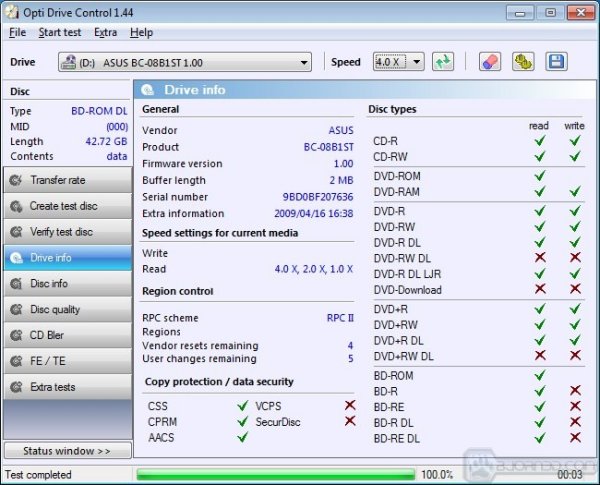Click the green progress bar
The image size is (600, 485).
276,474
